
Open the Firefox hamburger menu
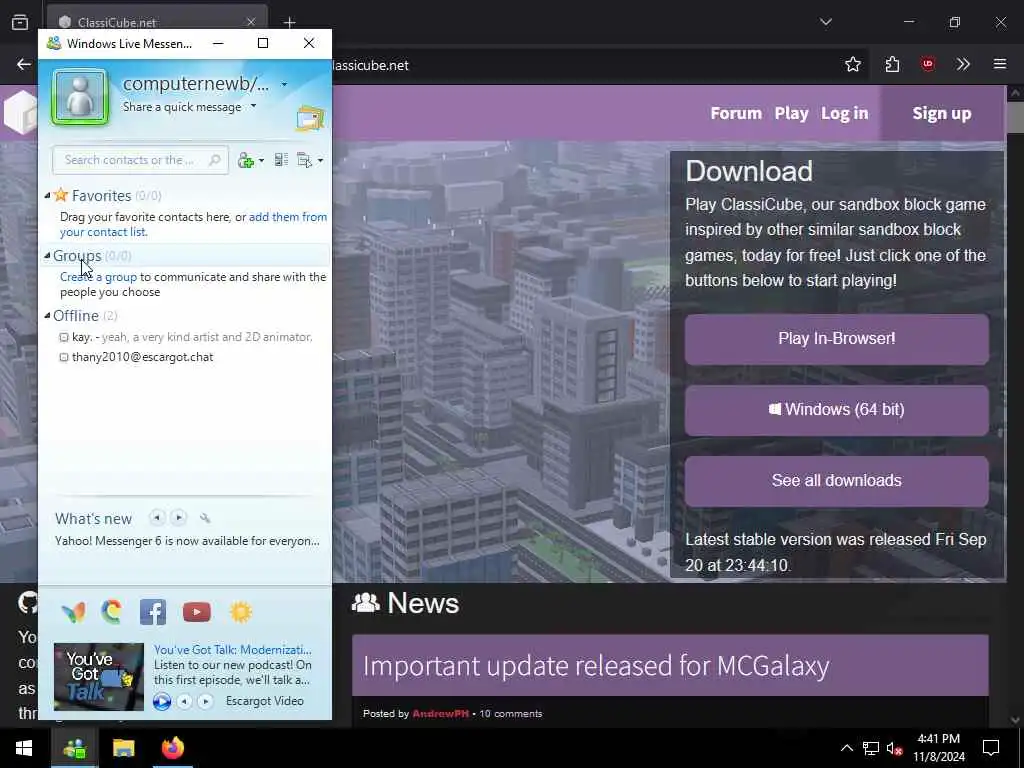pos(1000,64)
